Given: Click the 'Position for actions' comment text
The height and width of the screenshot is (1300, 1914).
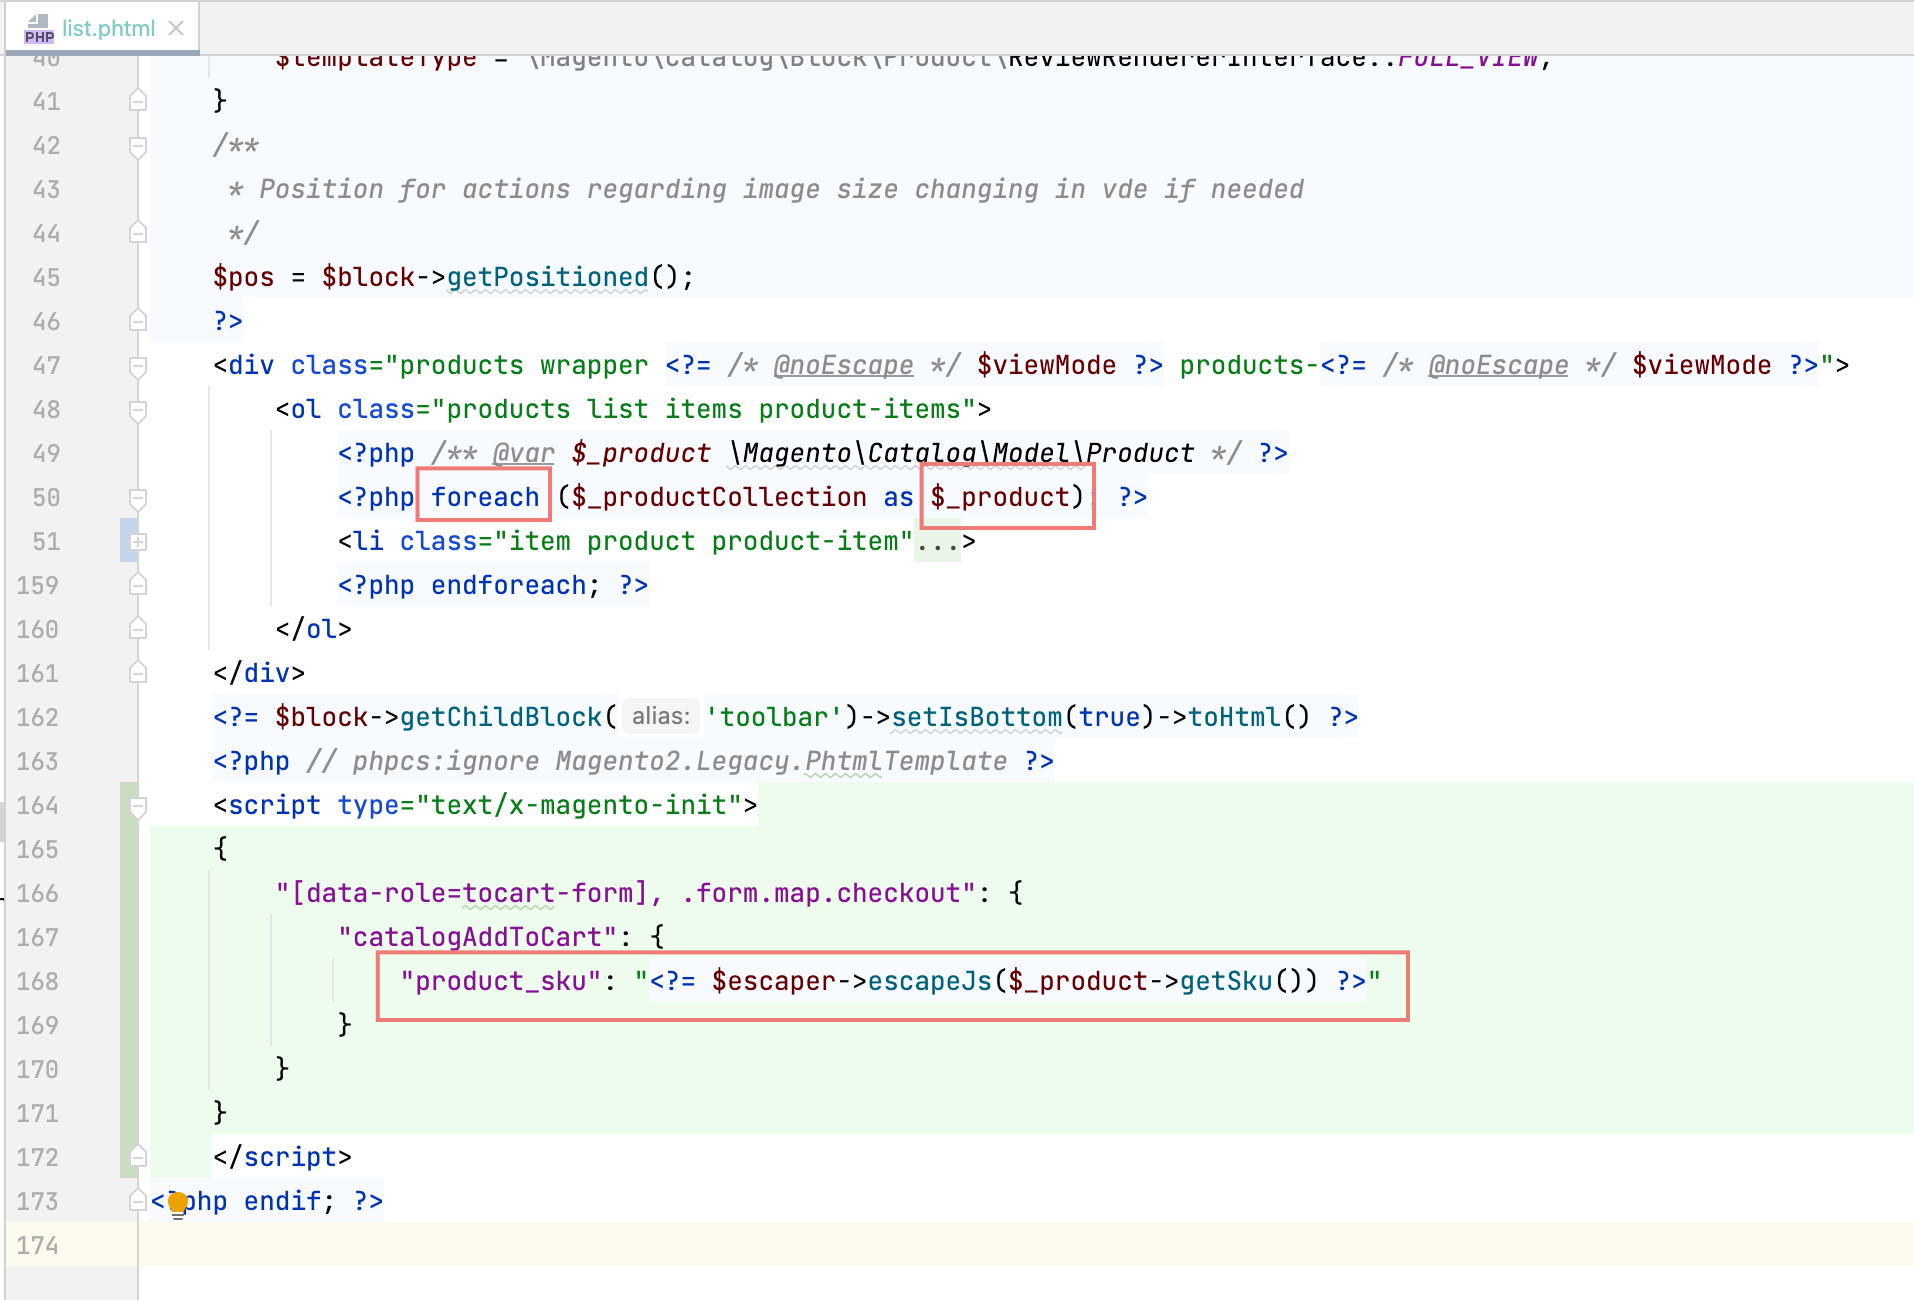Looking at the screenshot, I should click(781, 189).
